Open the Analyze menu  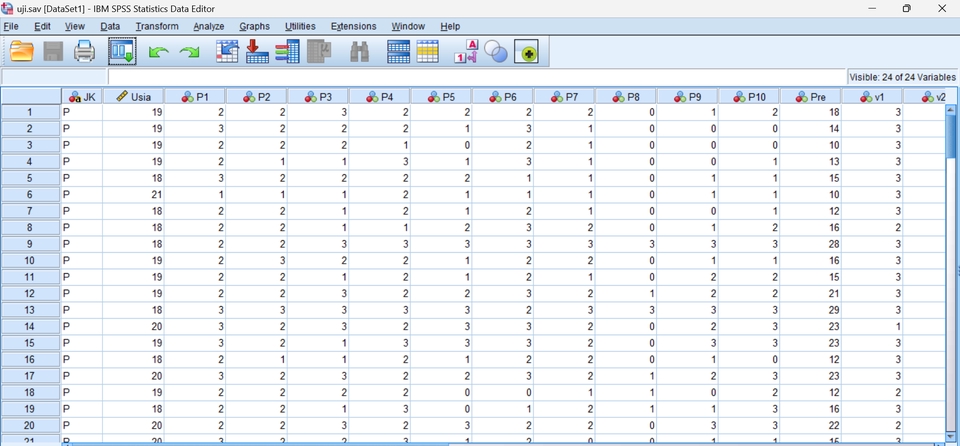tap(209, 26)
